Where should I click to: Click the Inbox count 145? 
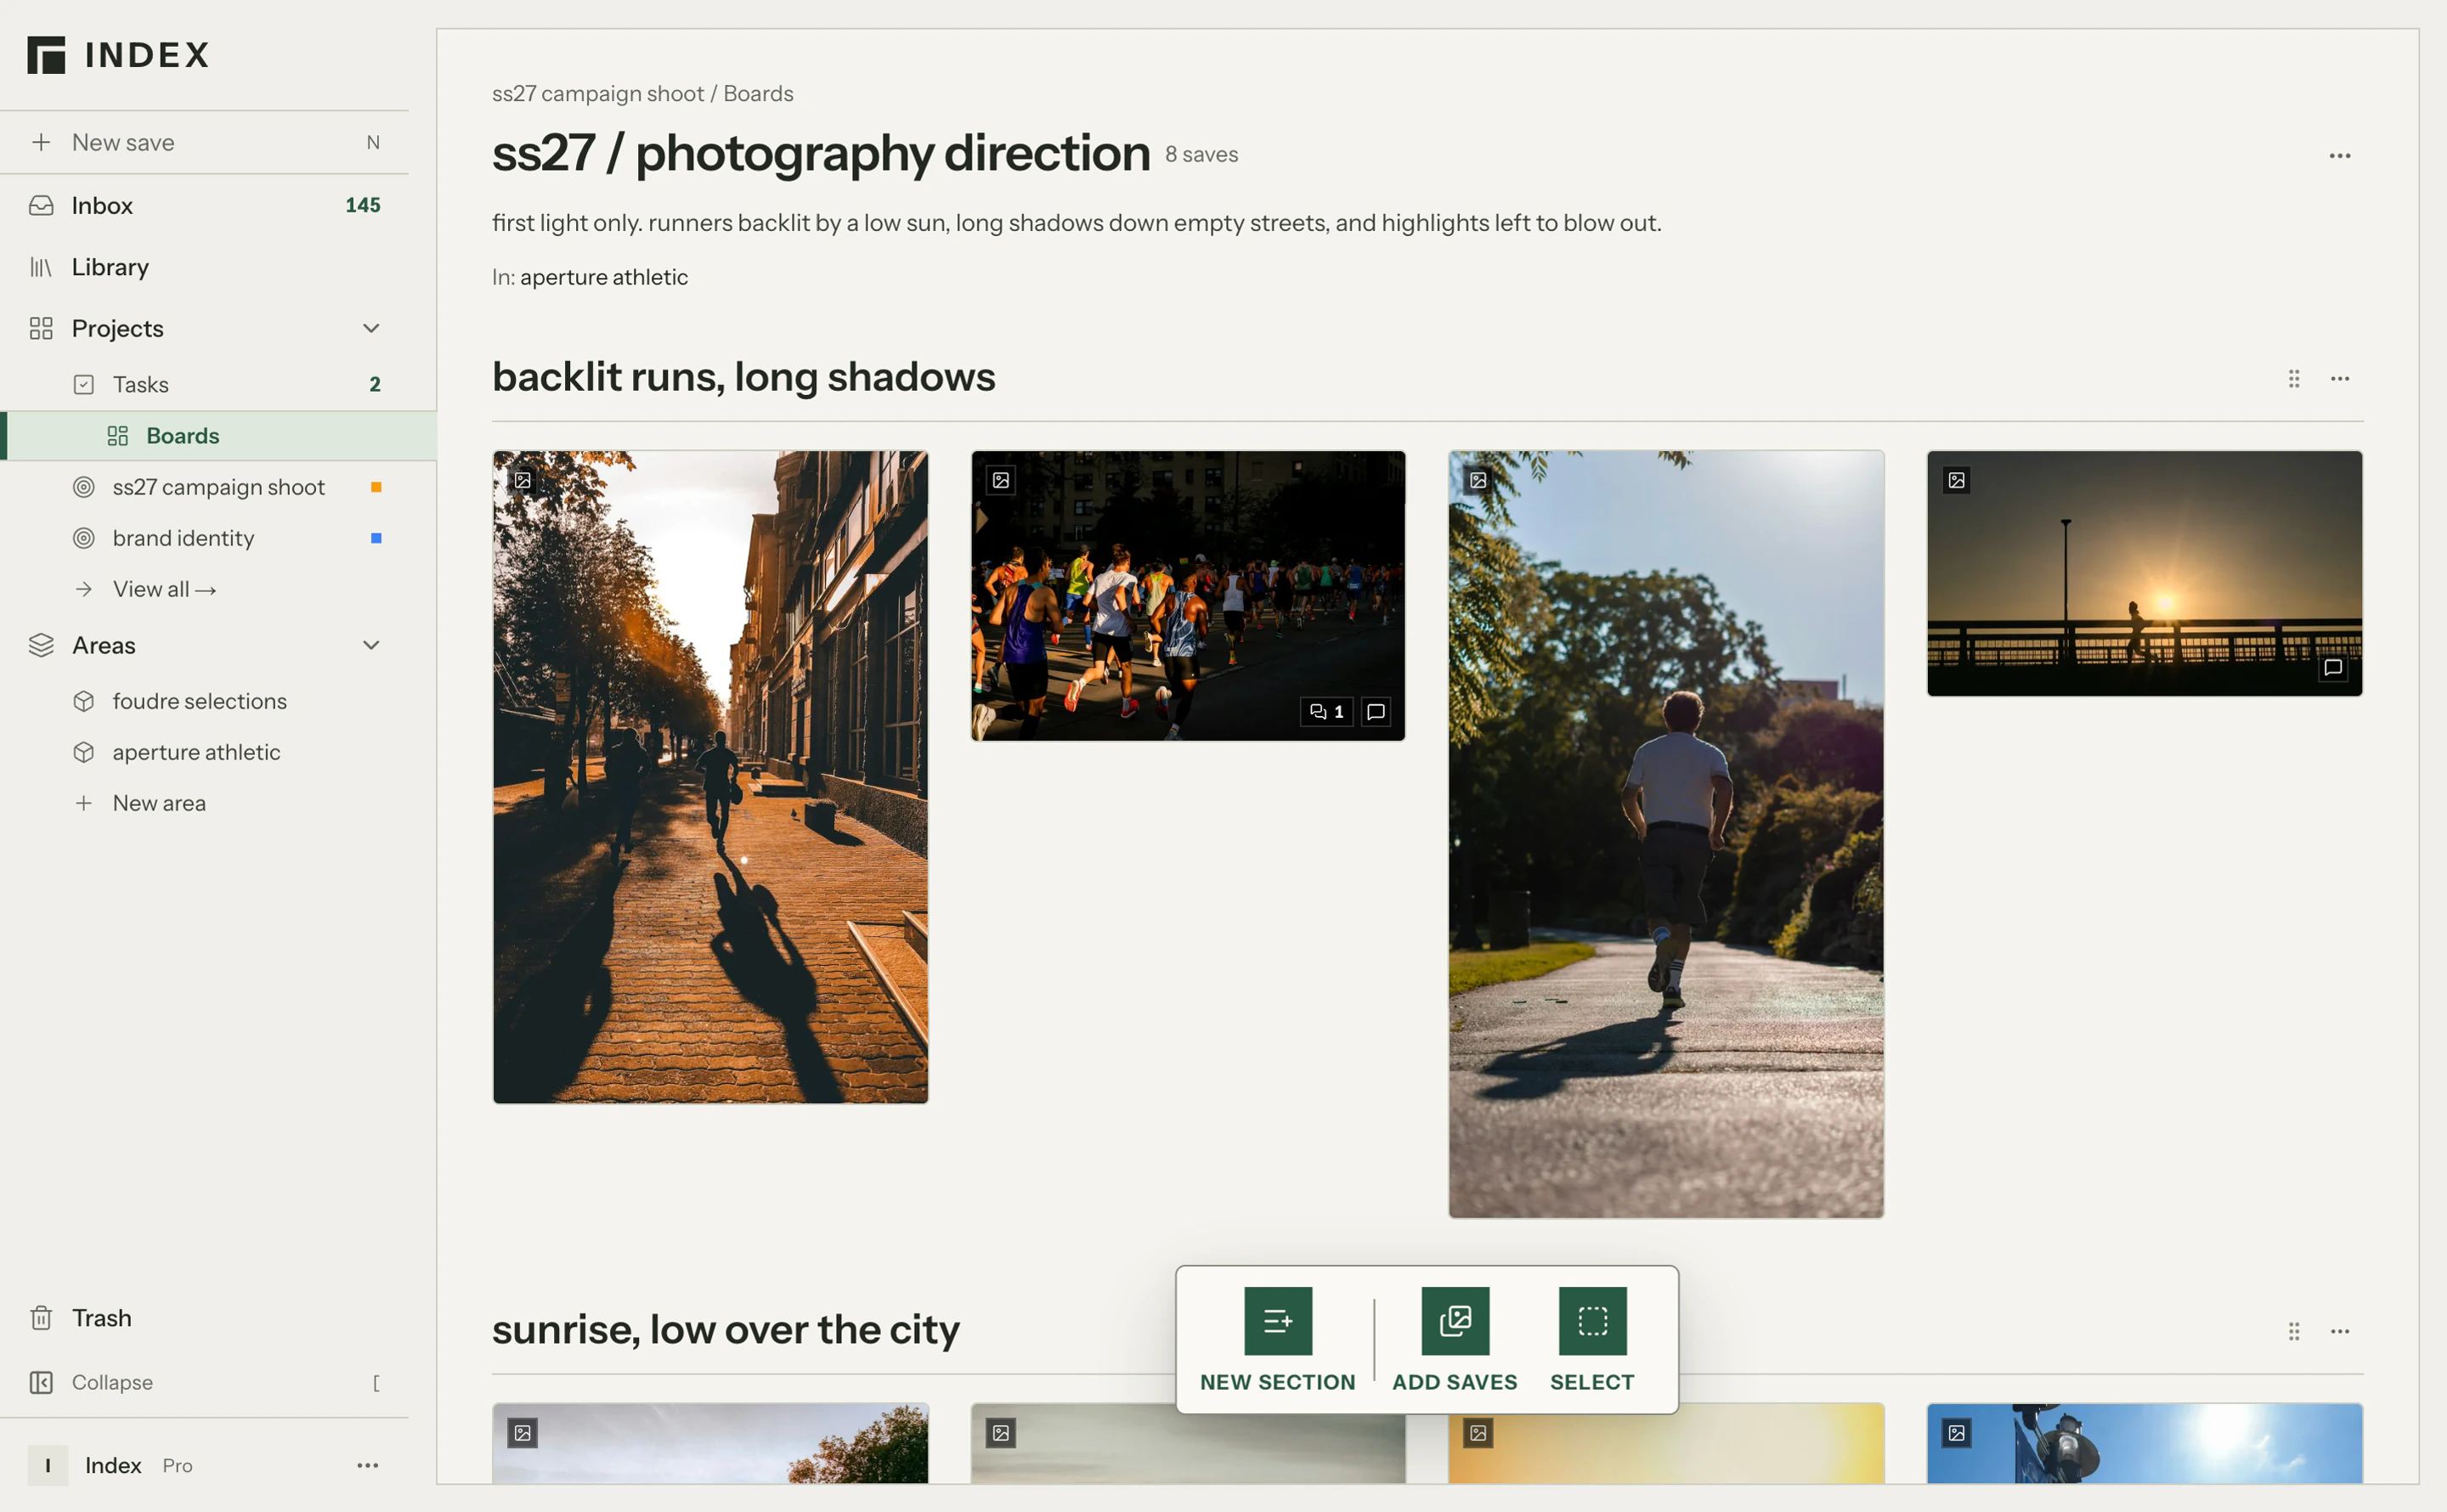[x=363, y=205]
